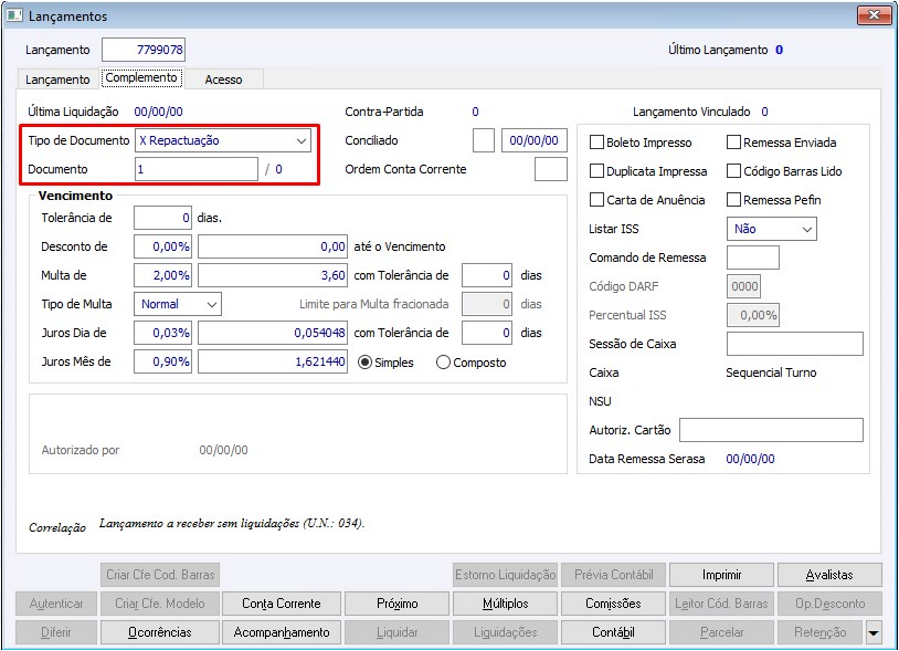Click the Juros Mês value 1,621440 field
The image size is (899, 651).
point(273,362)
